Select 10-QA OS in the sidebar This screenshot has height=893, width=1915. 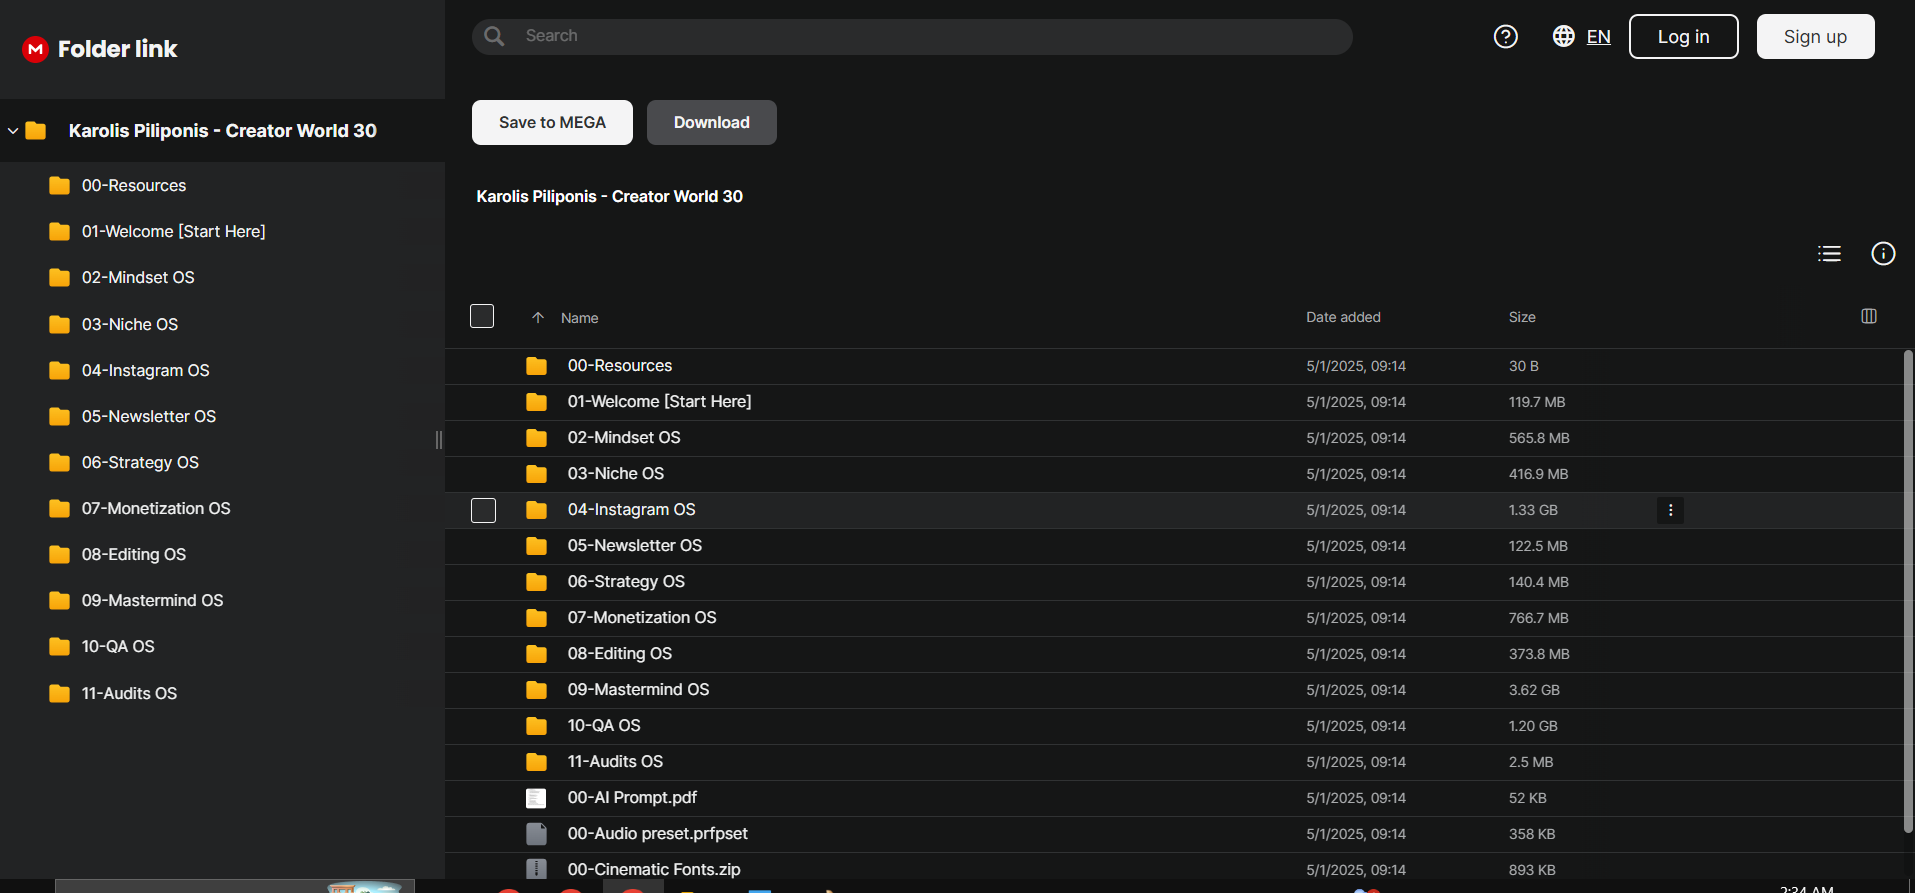click(118, 647)
